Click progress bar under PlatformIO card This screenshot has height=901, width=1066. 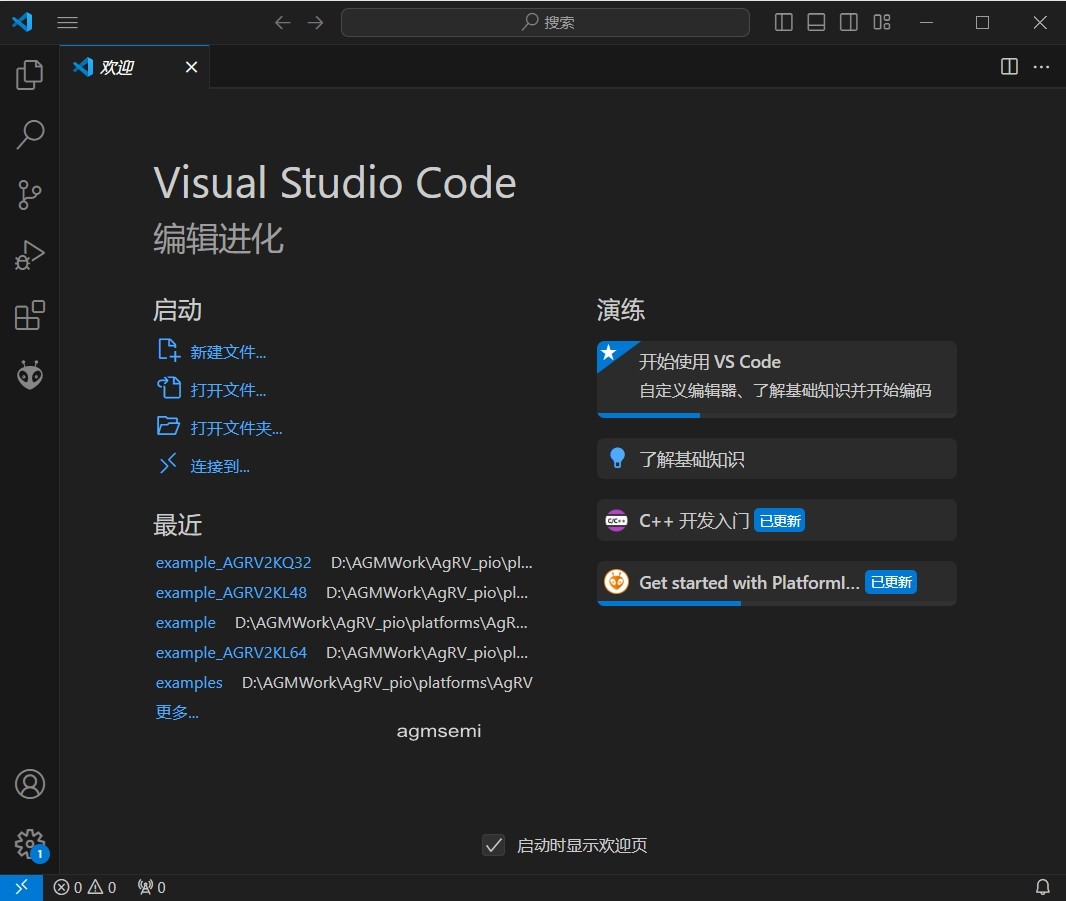click(776, 603)
